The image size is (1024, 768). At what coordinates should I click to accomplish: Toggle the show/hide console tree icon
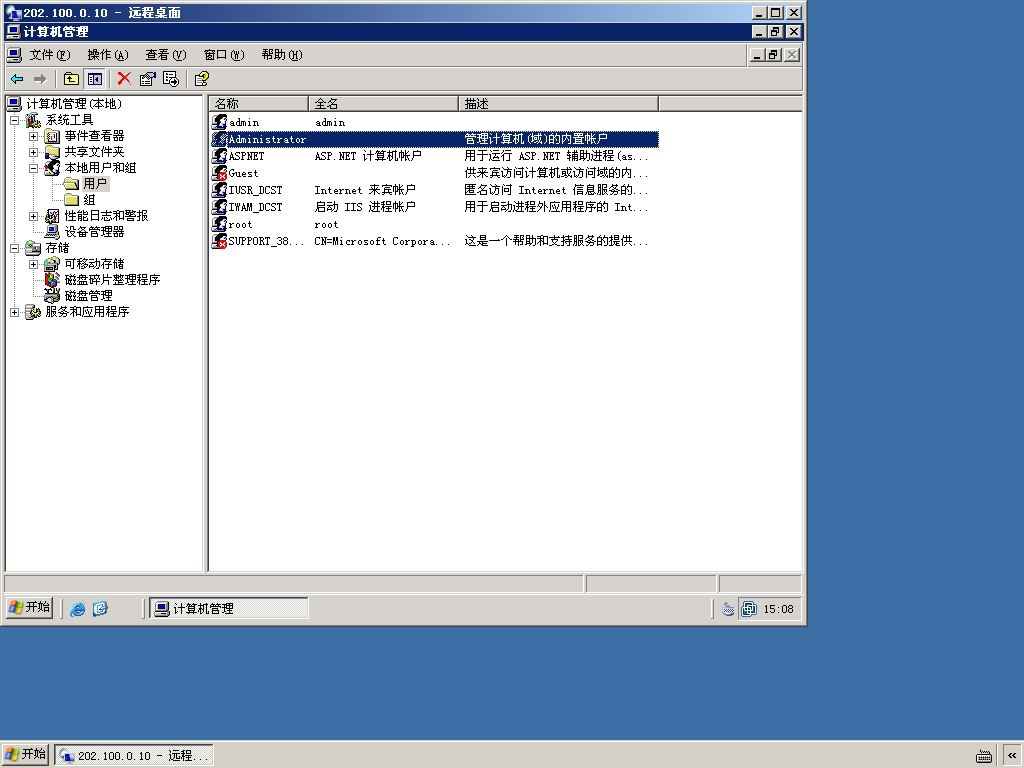click(95, 79)
